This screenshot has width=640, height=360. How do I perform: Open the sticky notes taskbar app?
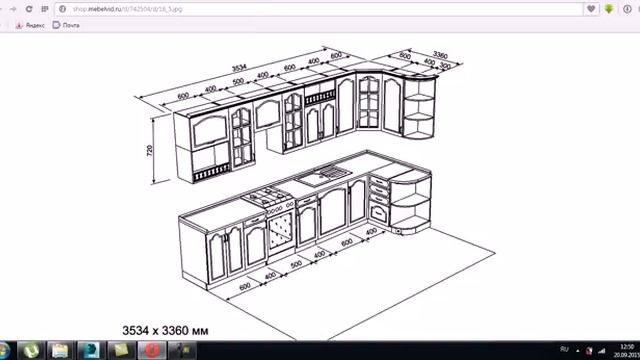[x=121, y=350]
